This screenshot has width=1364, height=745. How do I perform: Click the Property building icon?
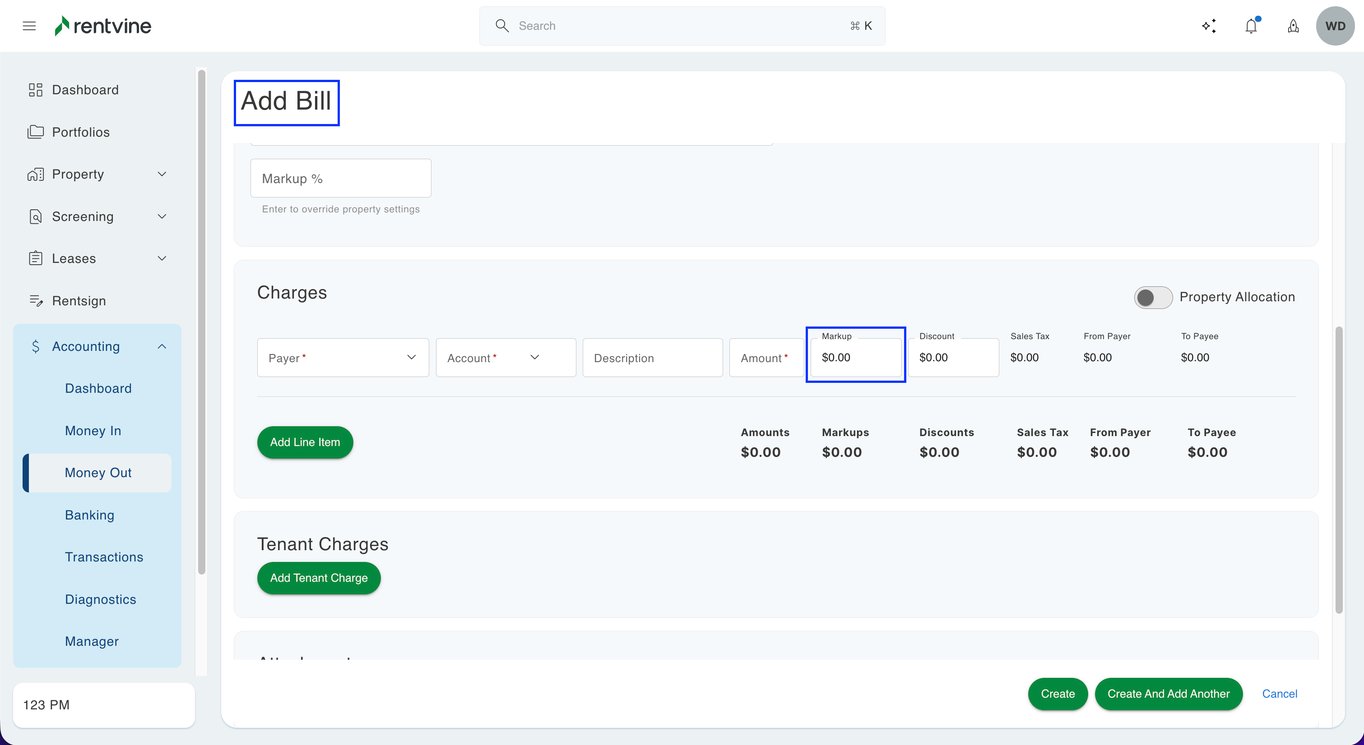coord(36,174)
